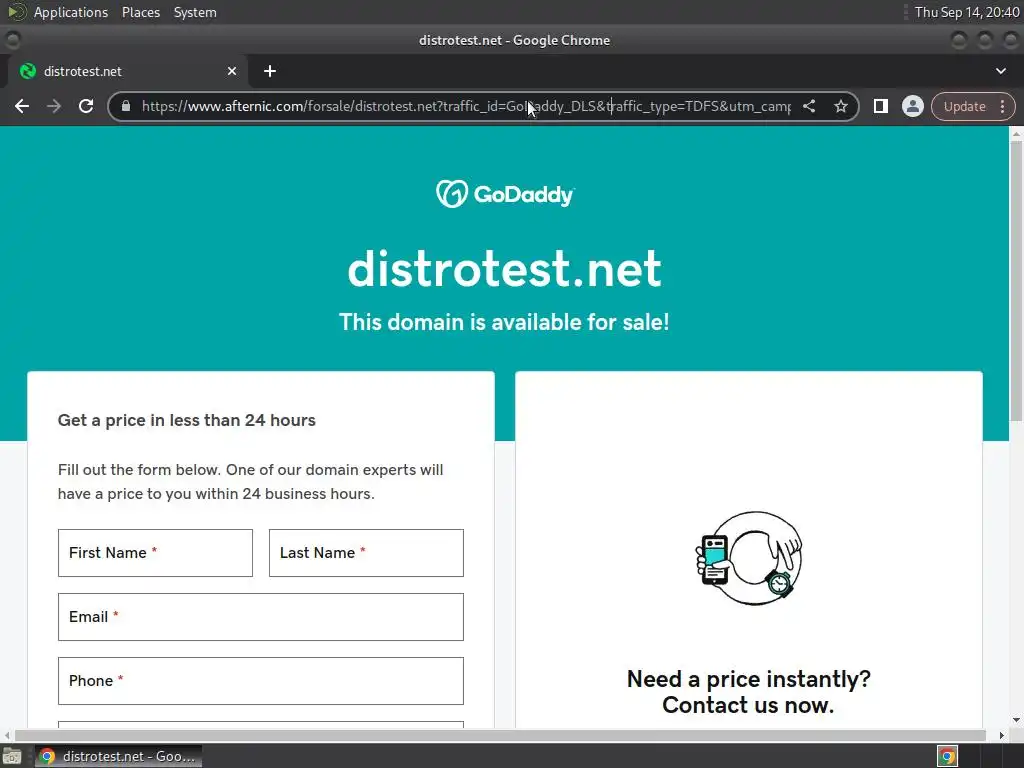Open the Chrome profile avatar menu
Screen dimensions: 1024x768
pyautogui.click(x=912, y=106)
